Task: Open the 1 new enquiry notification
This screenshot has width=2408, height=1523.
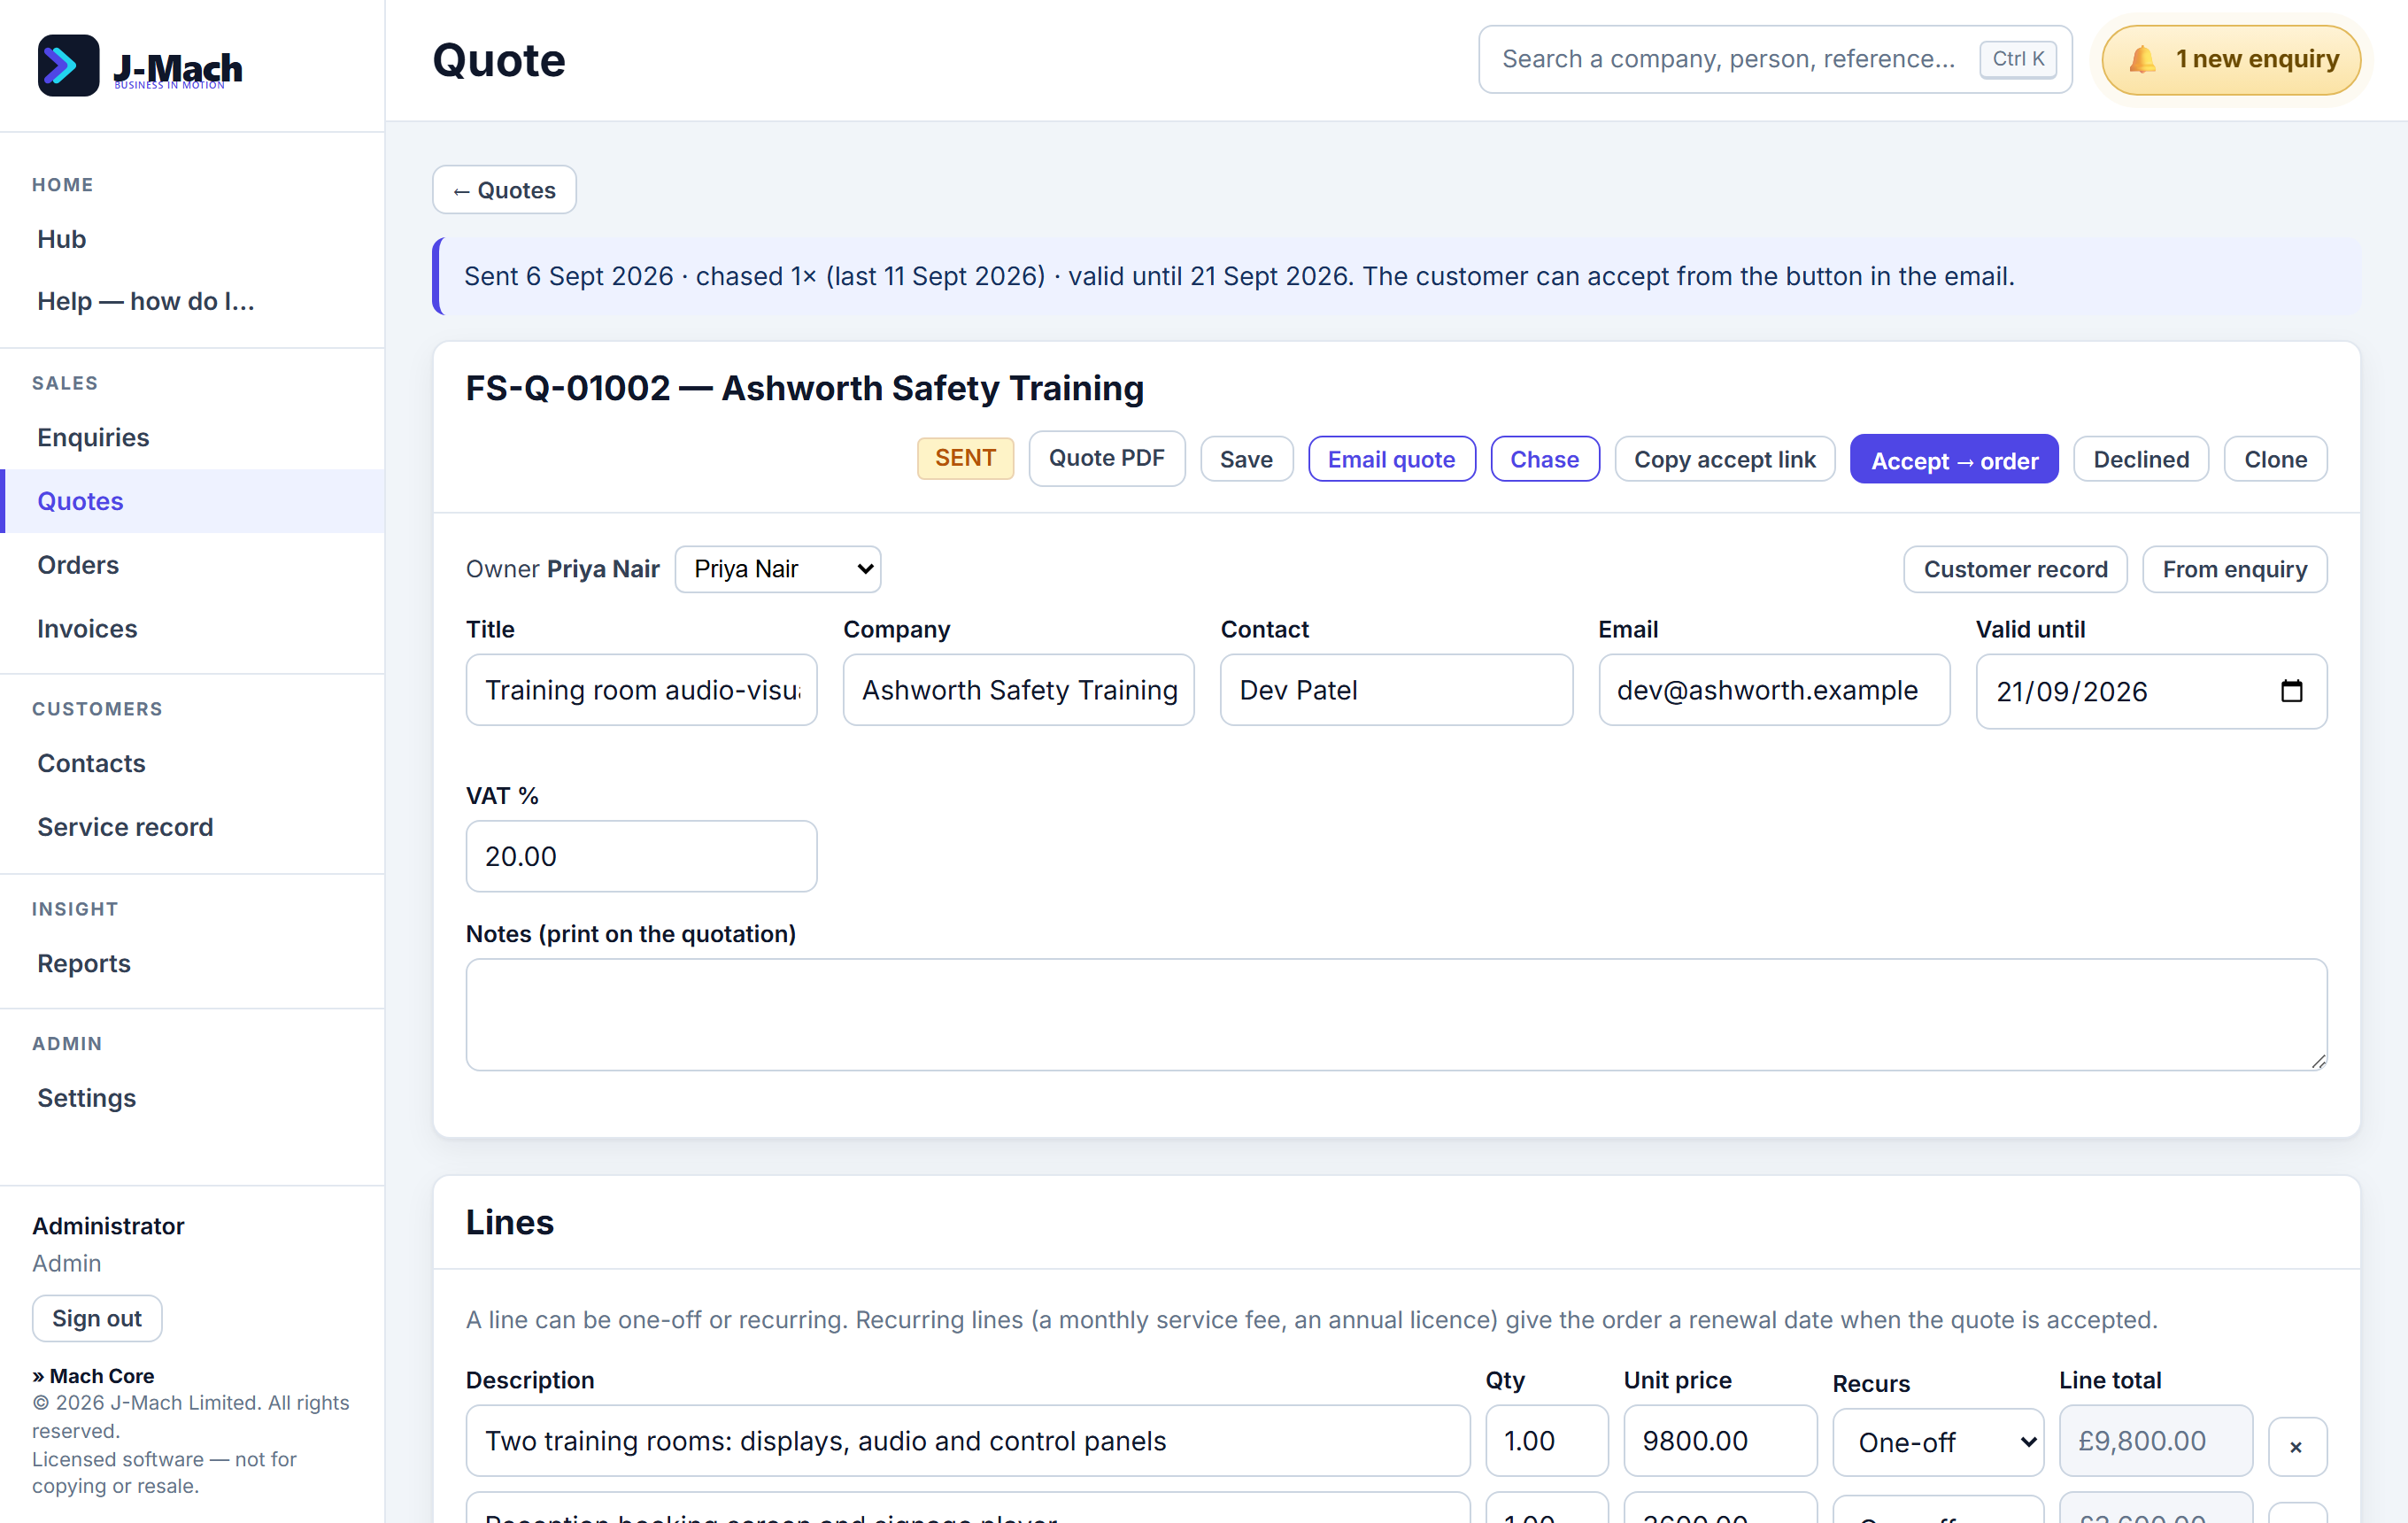Action: click(x=2231, y=60)
